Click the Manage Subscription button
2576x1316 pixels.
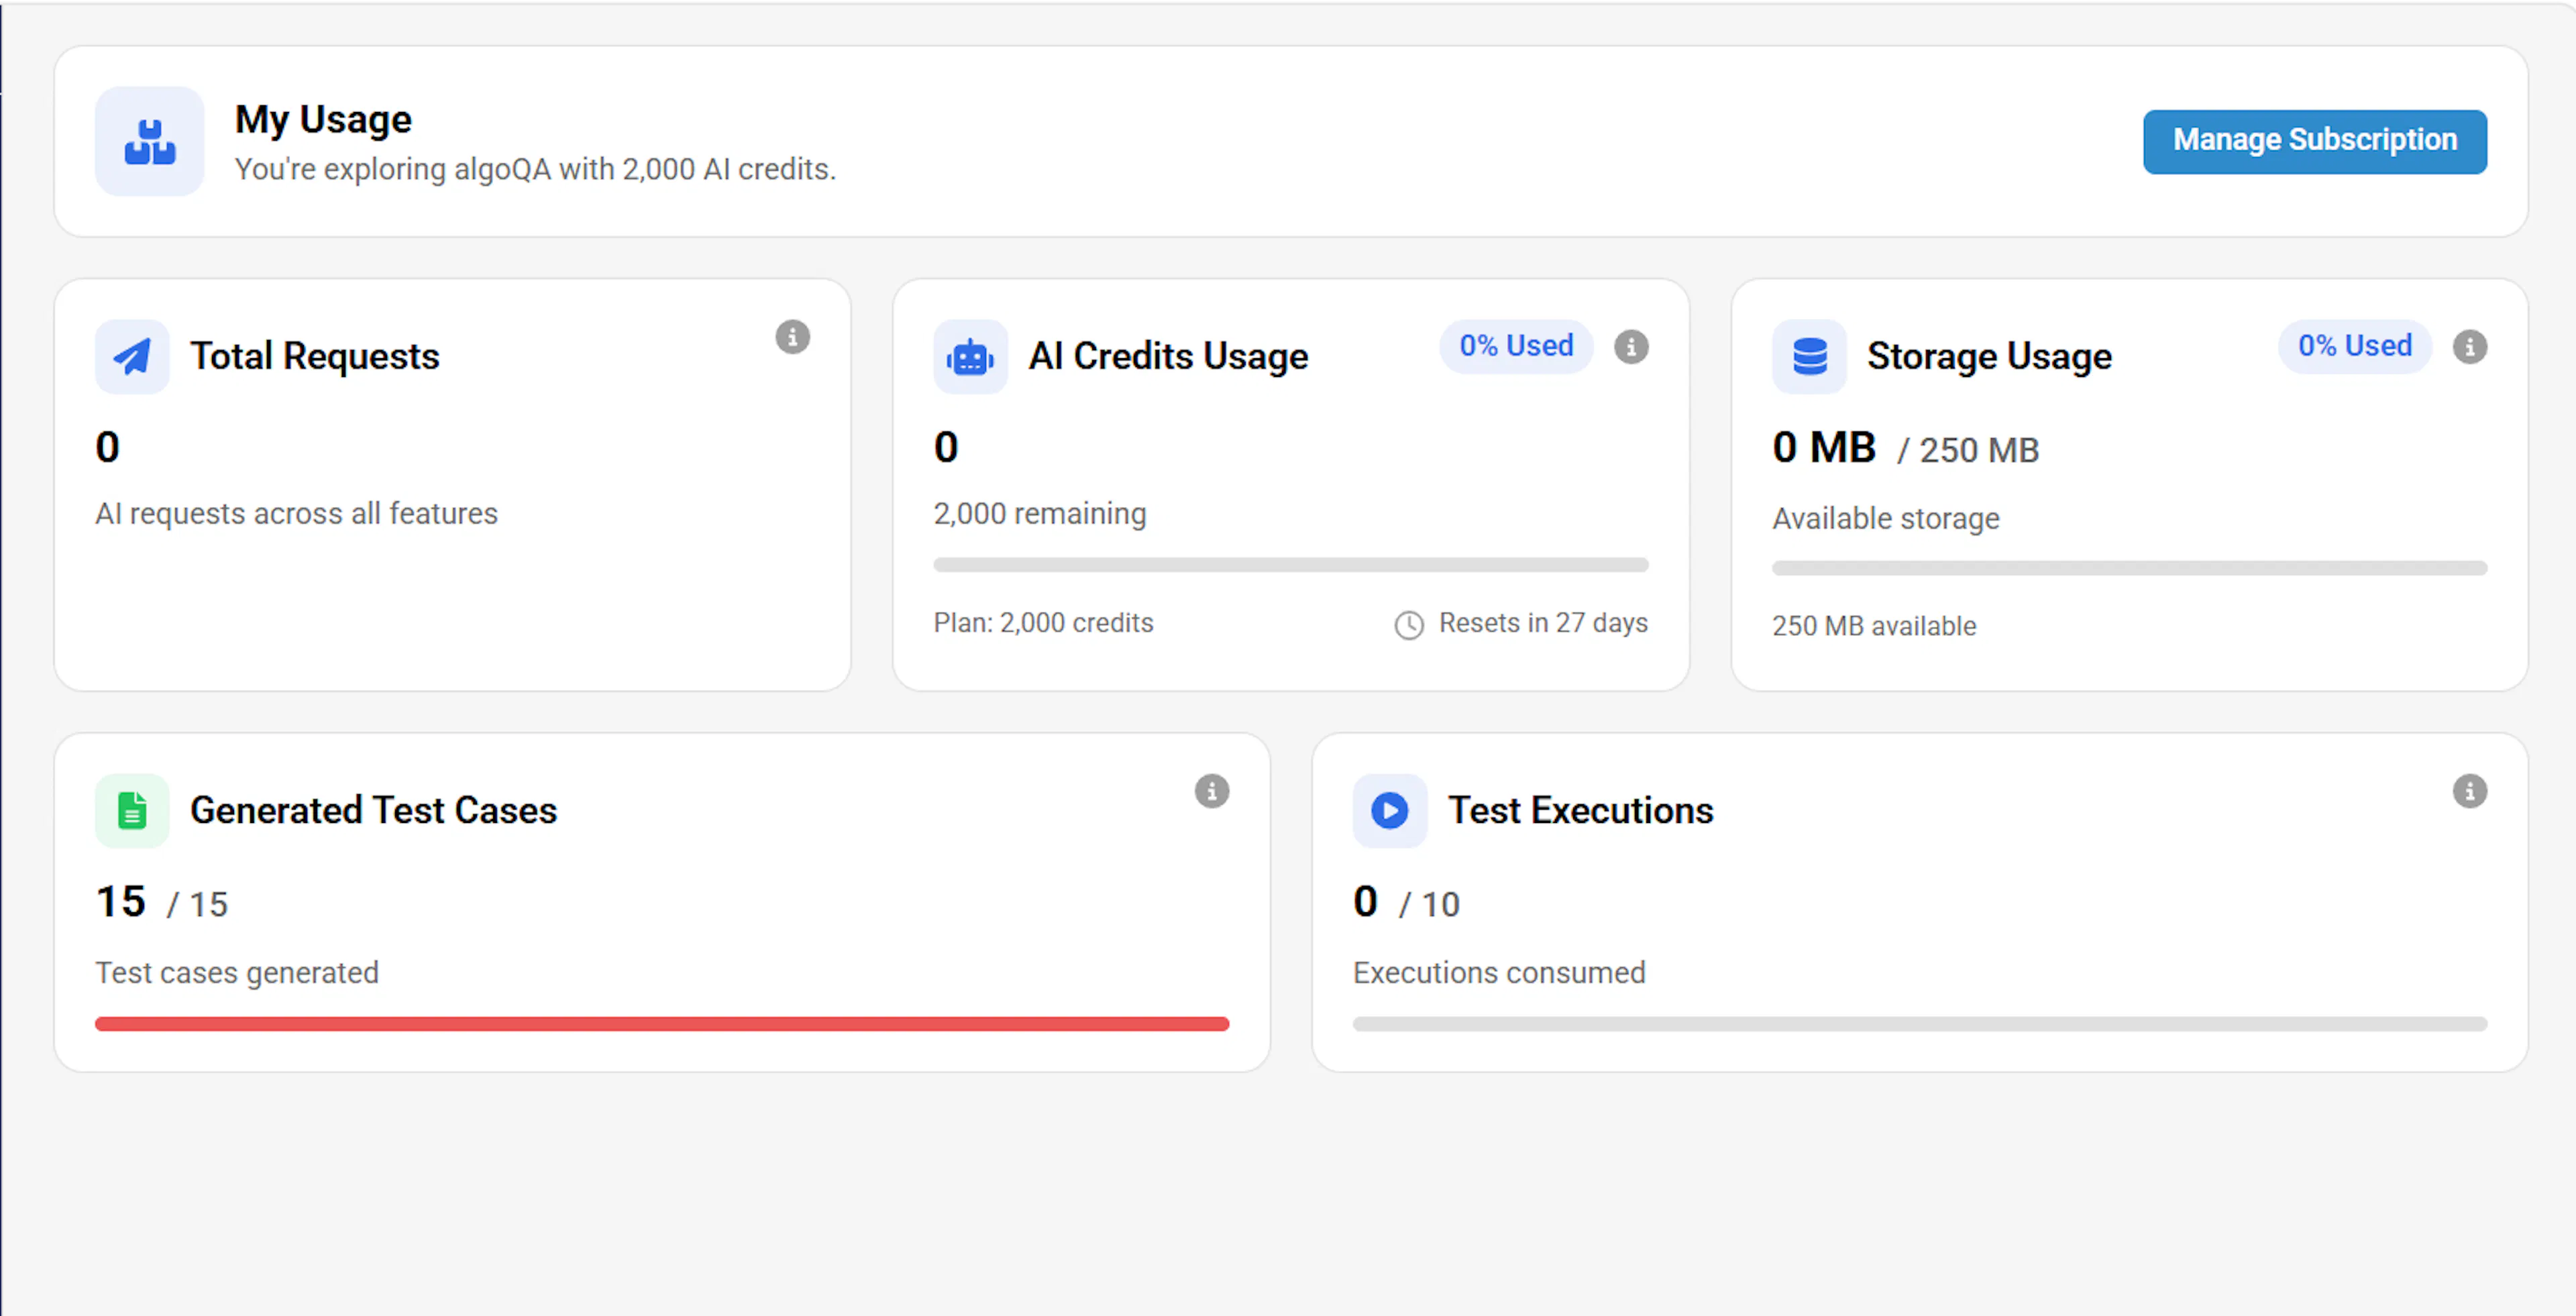click(2314, 141)
